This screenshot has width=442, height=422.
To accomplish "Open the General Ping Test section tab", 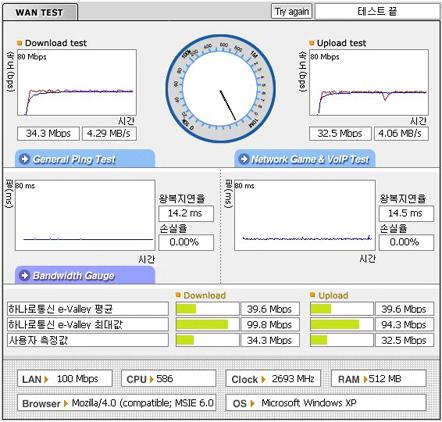I will [85, 159].
